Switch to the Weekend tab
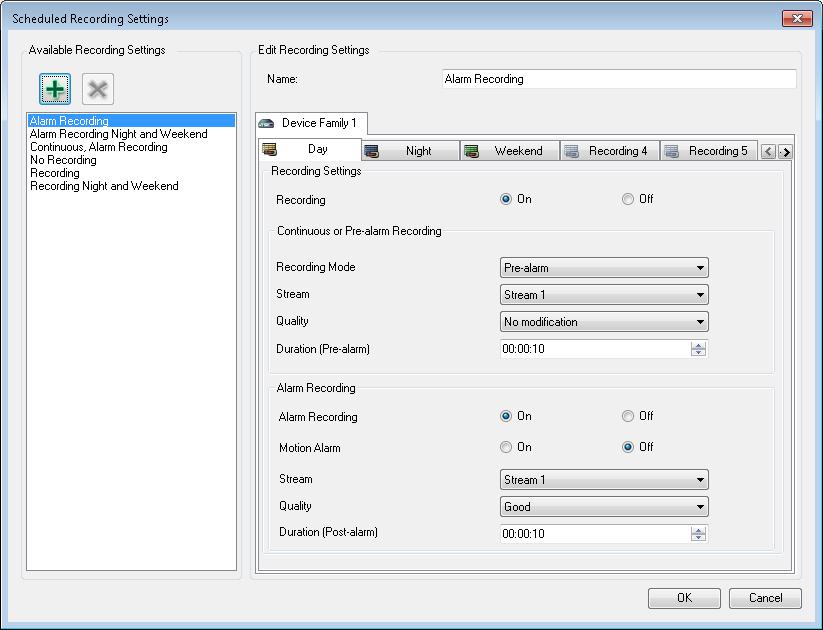 (510, 151)
